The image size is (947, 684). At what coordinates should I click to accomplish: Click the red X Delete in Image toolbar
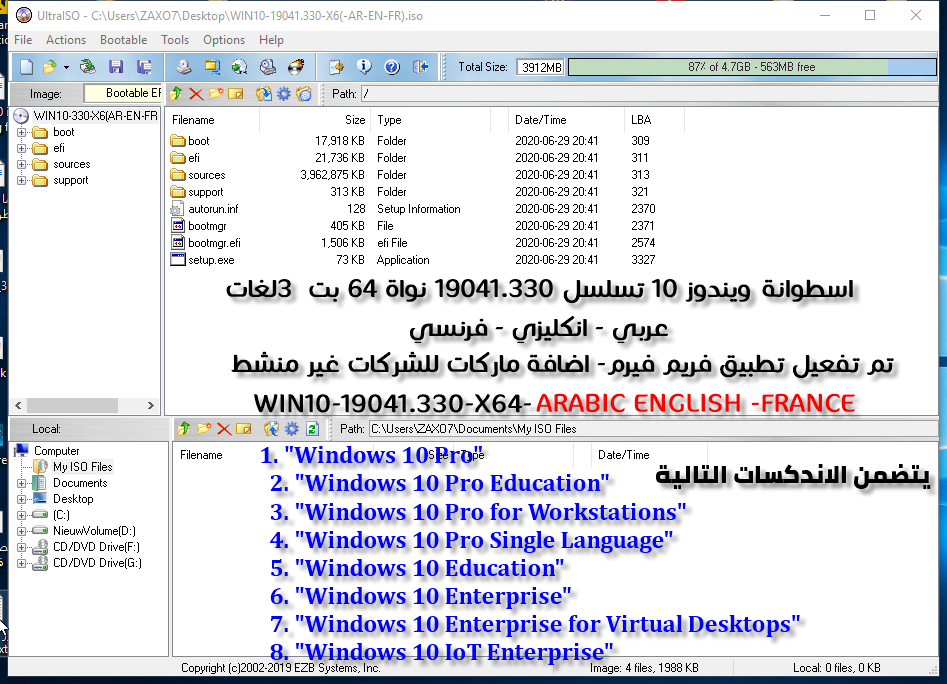(x=196, y=94)
